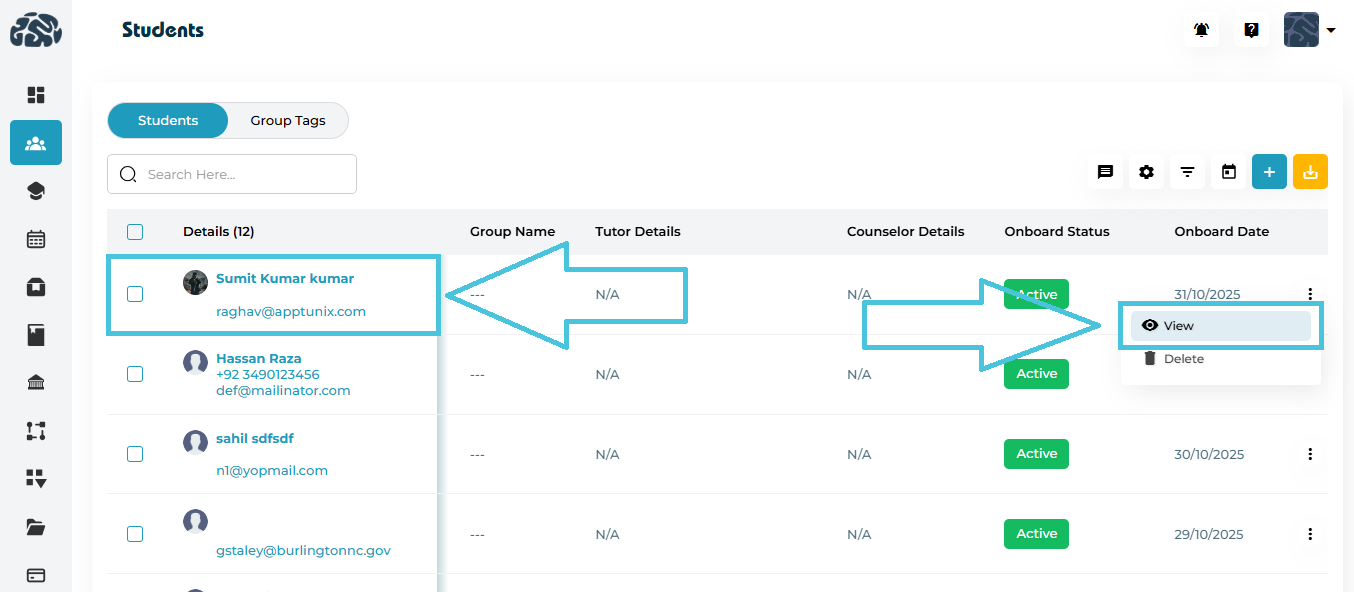The image size is (1354, 592).
Task: Open the dashboard icon in sidebar
Action: pos(36,95)
